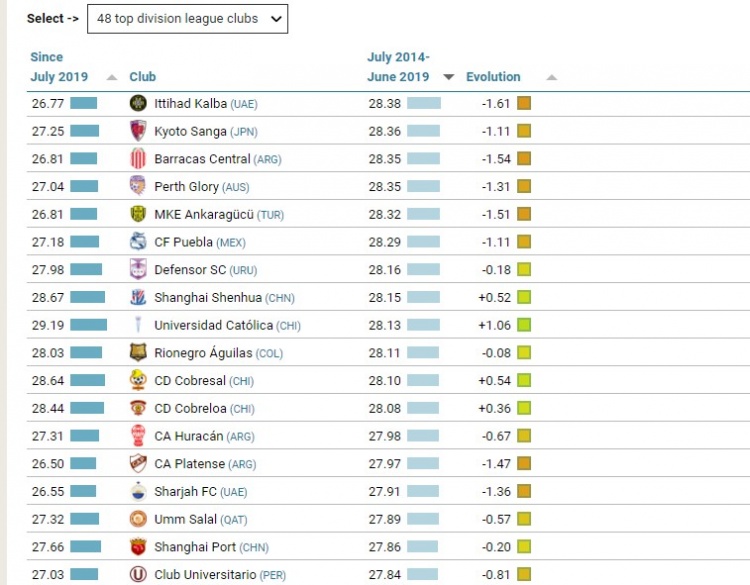The height and width of the screenshot is (585, 750).
Task: Sort by Evolution column arrow
Action: (551, 77)
